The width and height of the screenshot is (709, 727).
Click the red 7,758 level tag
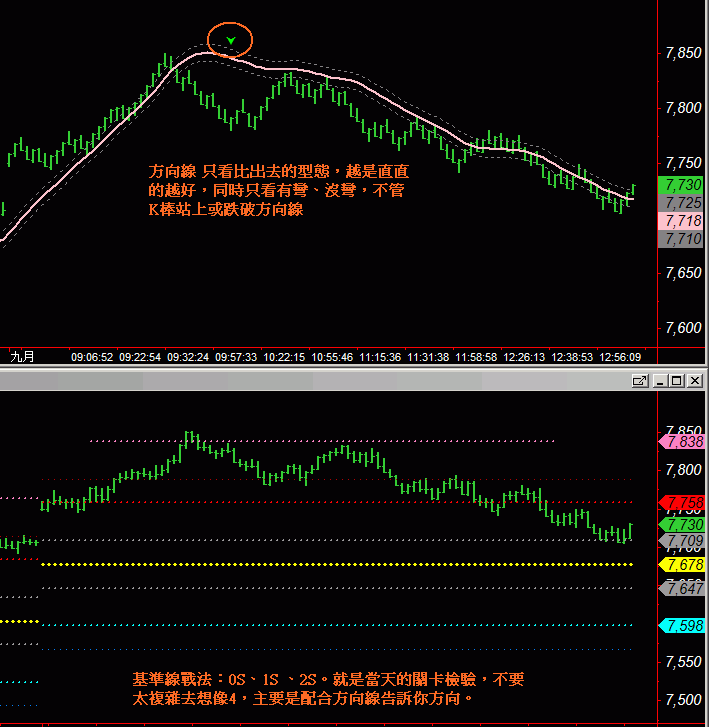point(682,502)
